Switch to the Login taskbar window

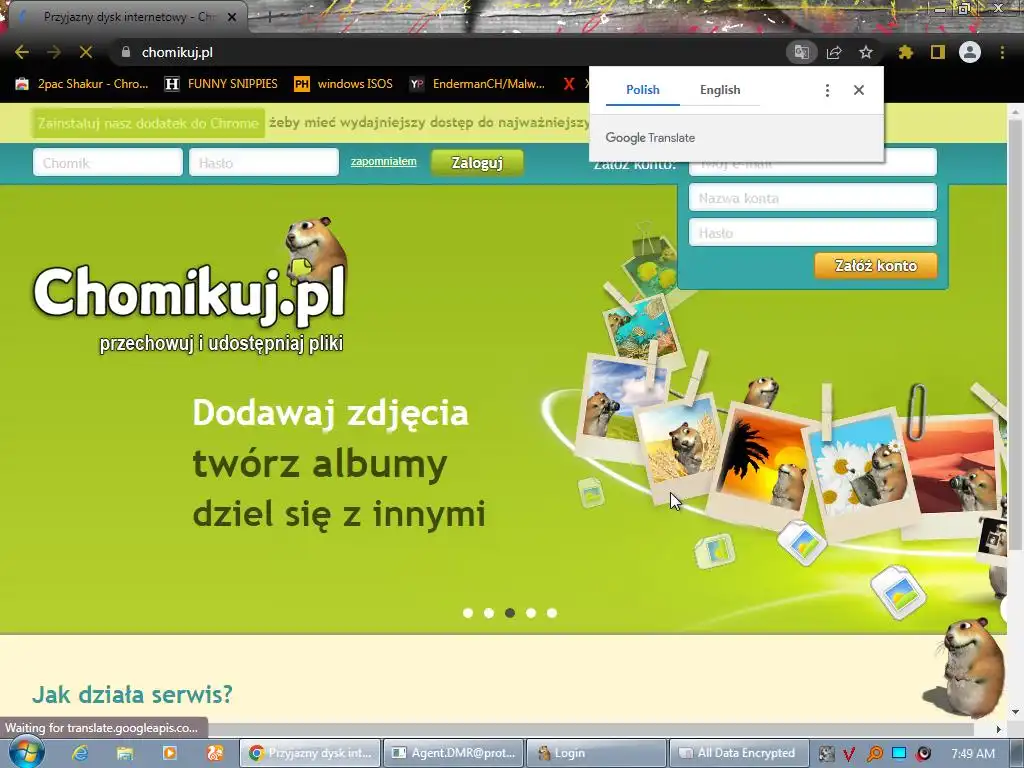pos(596,753)
